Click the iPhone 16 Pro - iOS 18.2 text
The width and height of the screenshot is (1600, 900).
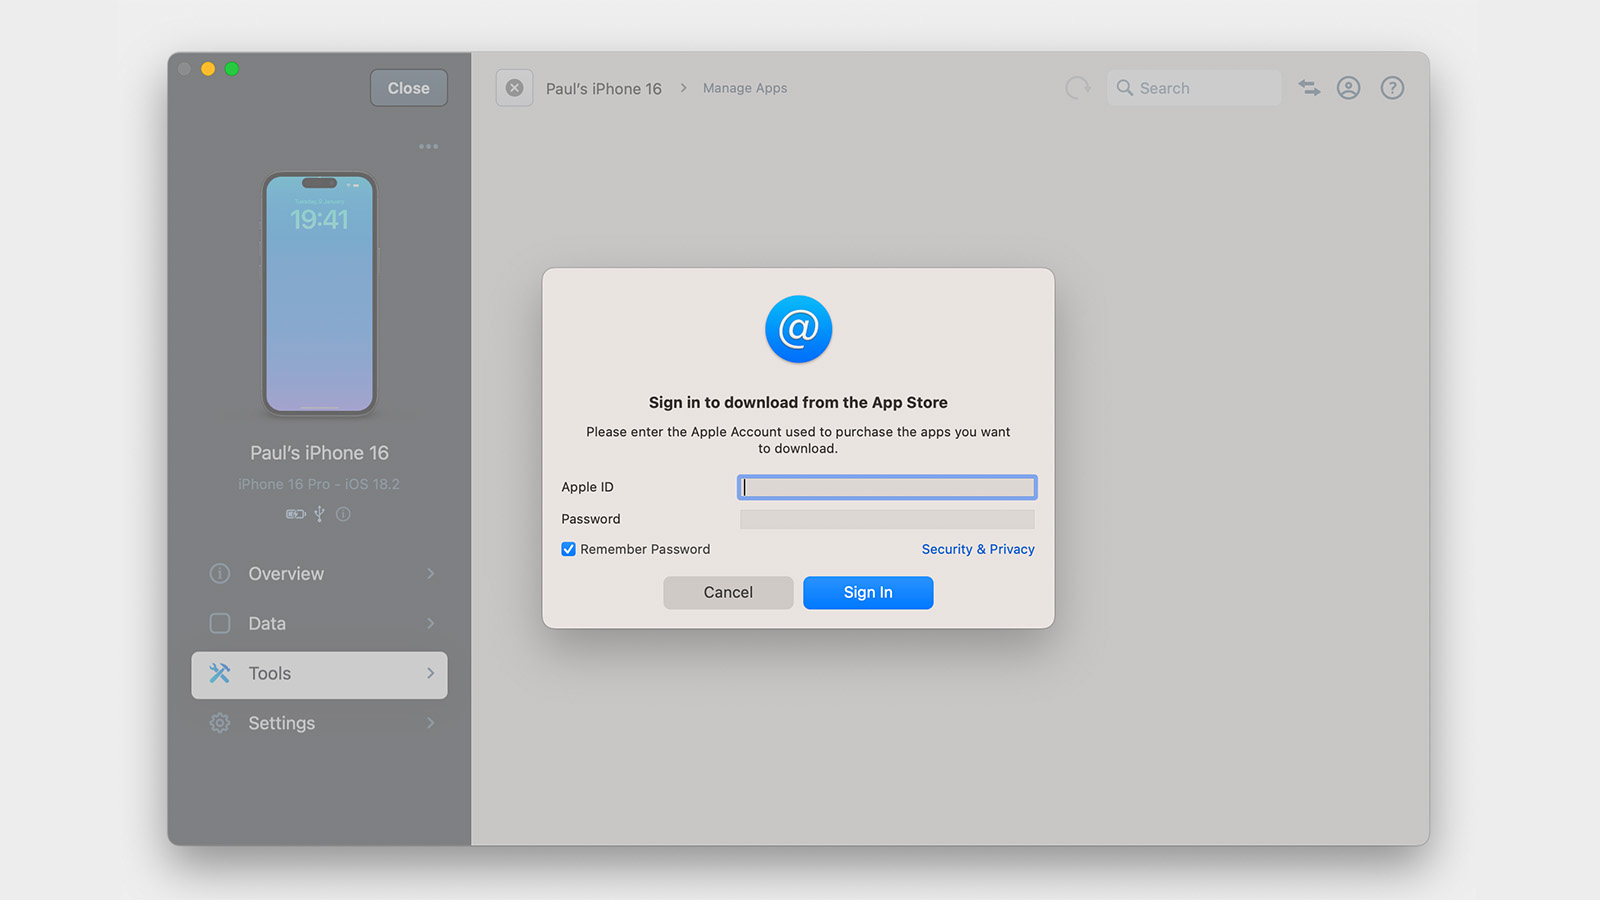[319, 484]
